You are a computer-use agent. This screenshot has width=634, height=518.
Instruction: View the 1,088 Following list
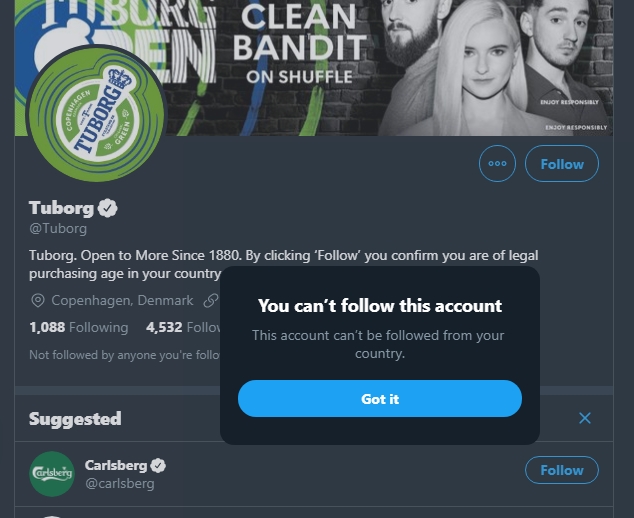click(78, 327)
